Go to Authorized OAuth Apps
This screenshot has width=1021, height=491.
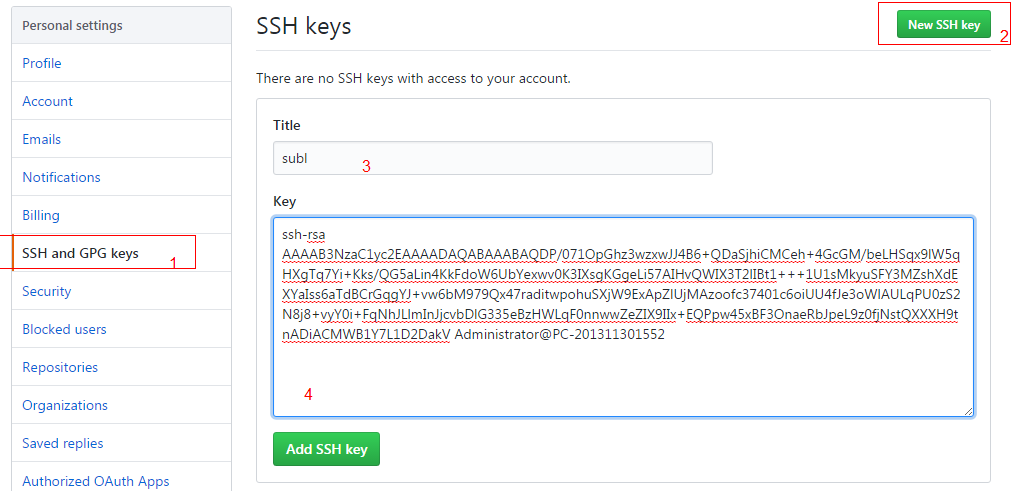tap(96, 481)
